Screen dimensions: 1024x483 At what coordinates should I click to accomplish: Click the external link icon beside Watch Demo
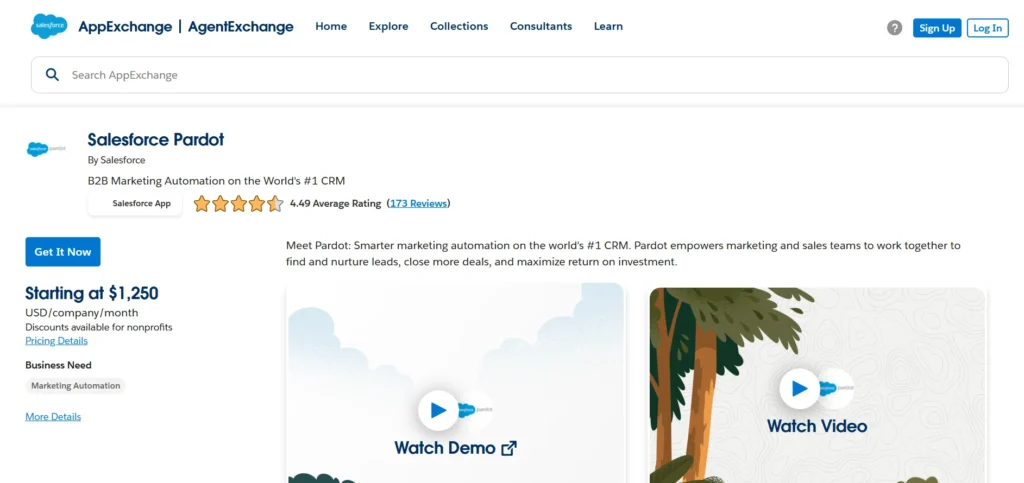tap(509, 448)
